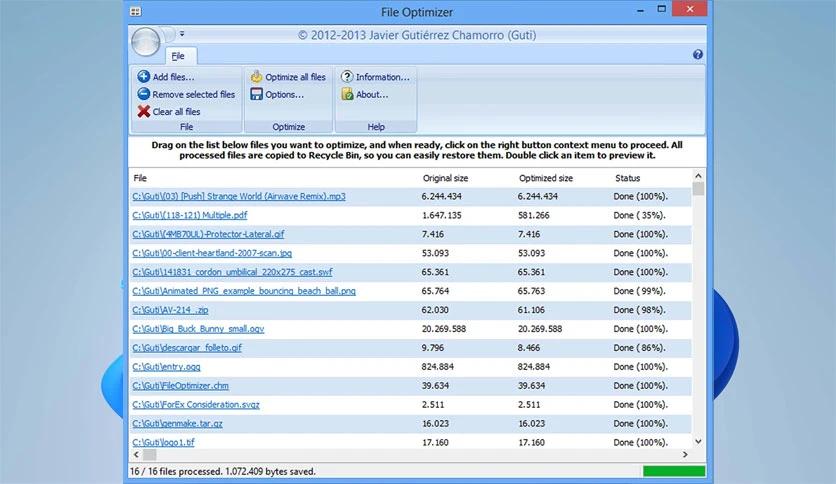Sort by the Original size column header
Image resolution: width=836 pixels, height=484 pixels.
point(445,178)
